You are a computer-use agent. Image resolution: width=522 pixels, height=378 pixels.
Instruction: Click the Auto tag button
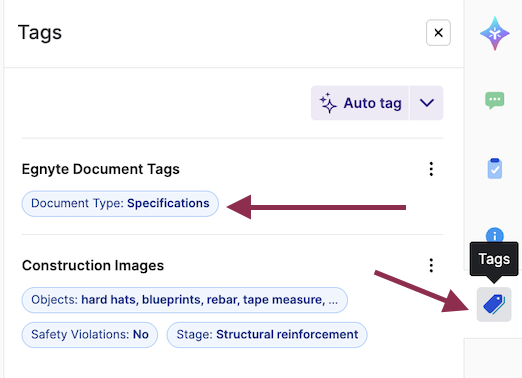pos(360,103)
